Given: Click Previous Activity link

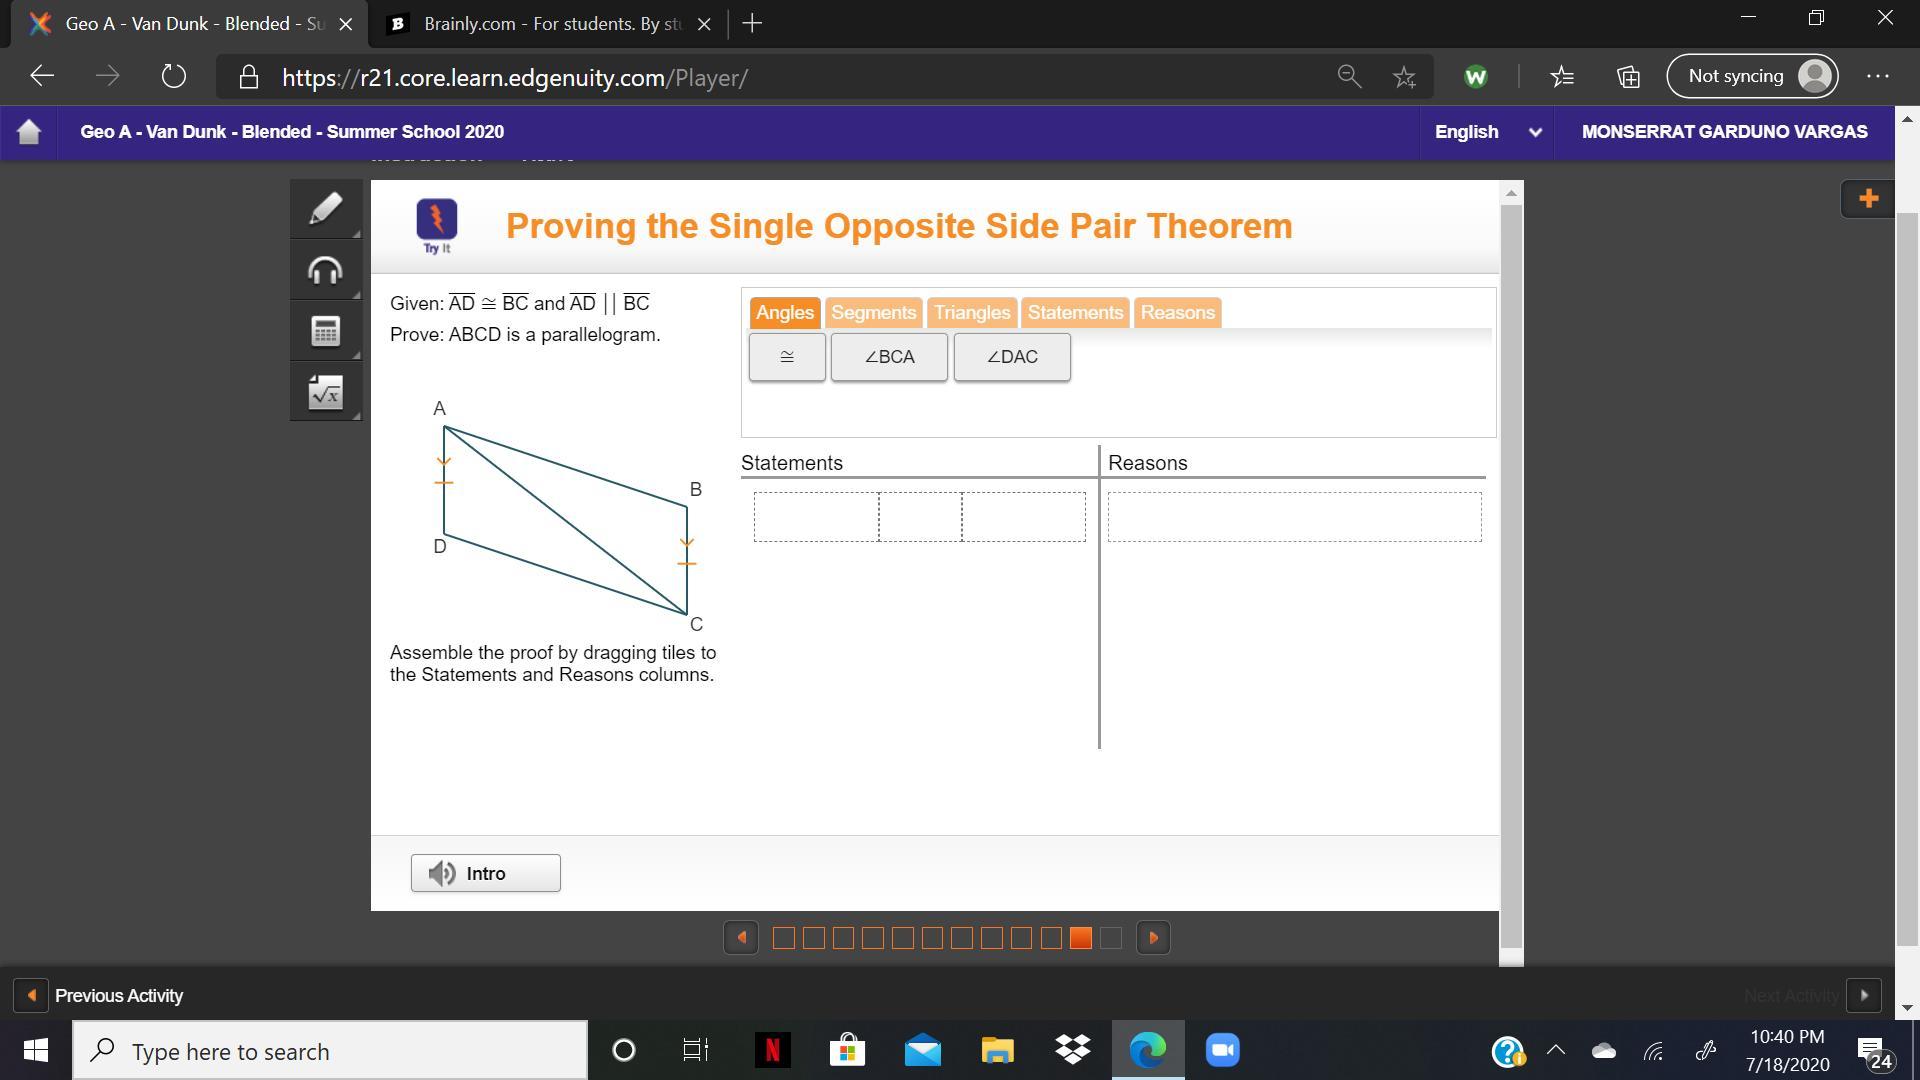Looking at the screenshot, I should [118, 996].
